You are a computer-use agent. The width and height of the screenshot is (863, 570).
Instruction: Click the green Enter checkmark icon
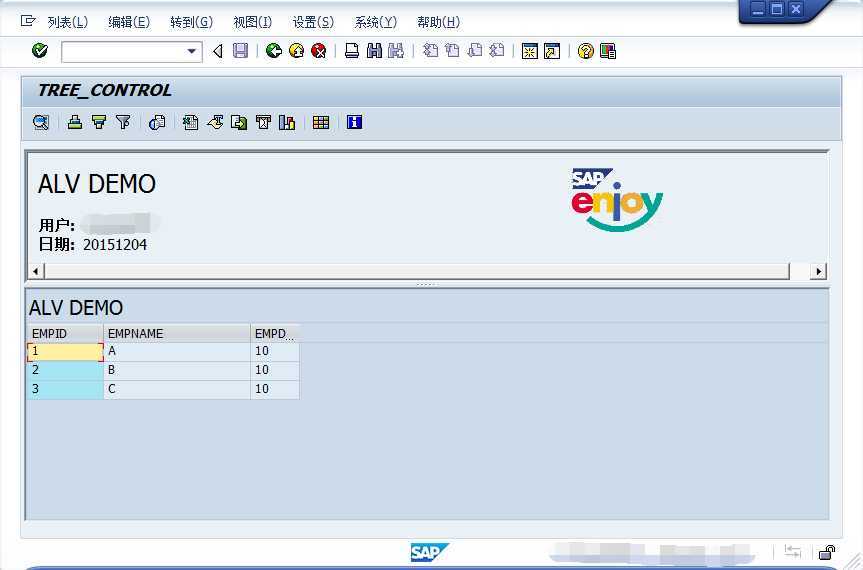(x=40, y=51)
